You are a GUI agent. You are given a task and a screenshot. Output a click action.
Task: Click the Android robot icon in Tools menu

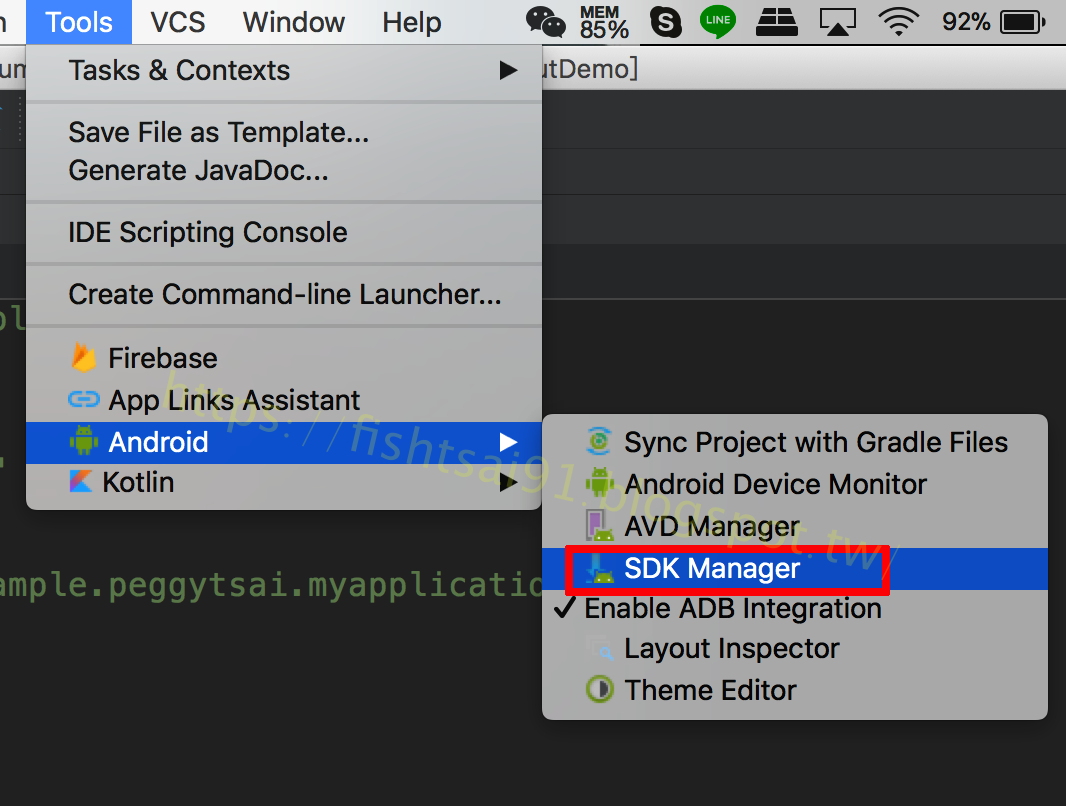click(x=84, y=441)
